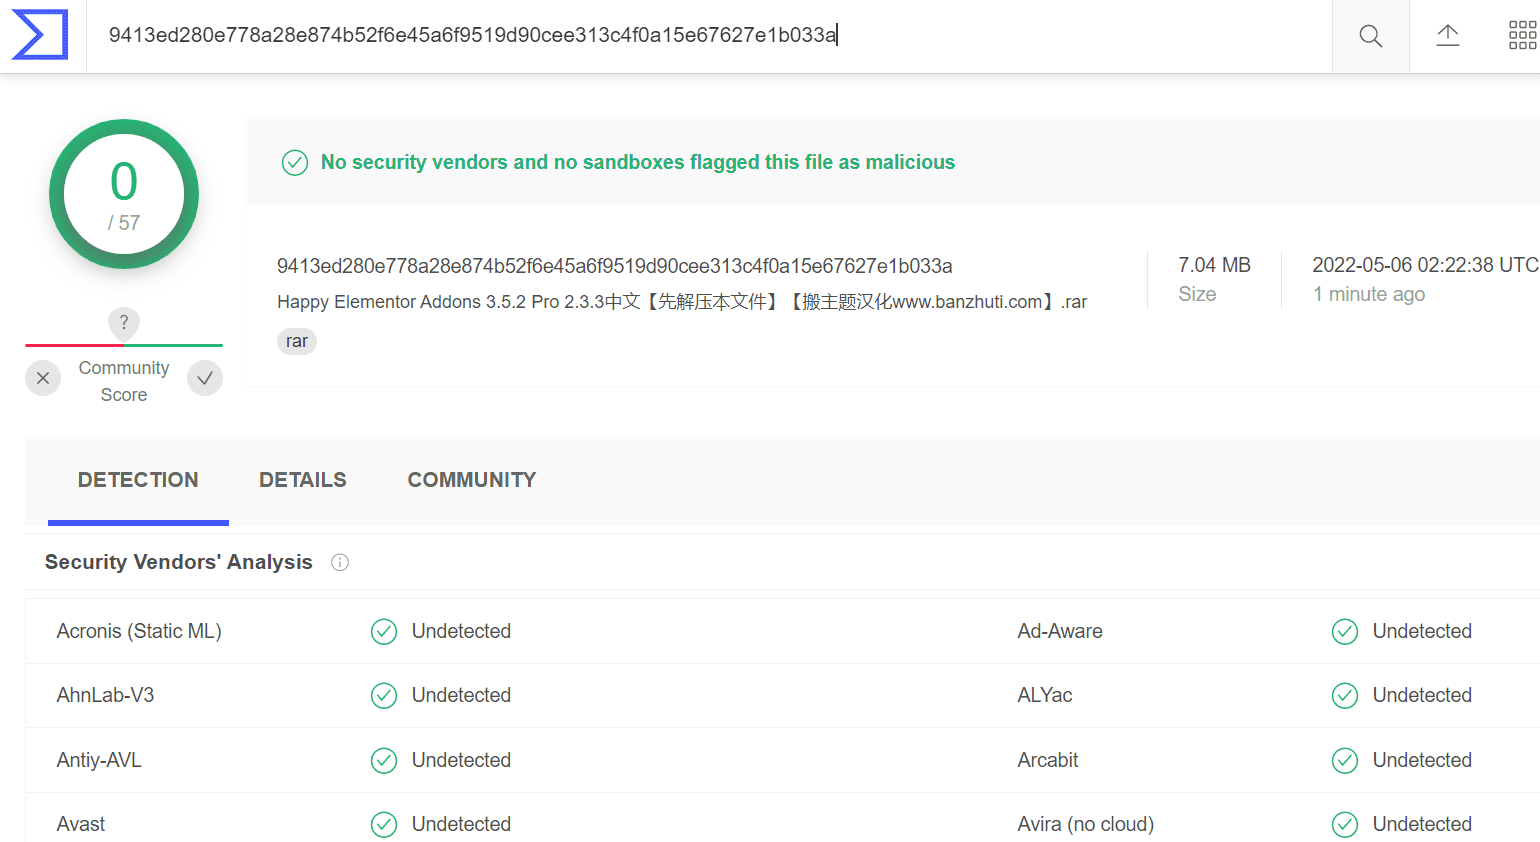Select the Avast vendor name
This screenshot has height=842, width=1540.
pyautogui.click(x=81, y=825)
